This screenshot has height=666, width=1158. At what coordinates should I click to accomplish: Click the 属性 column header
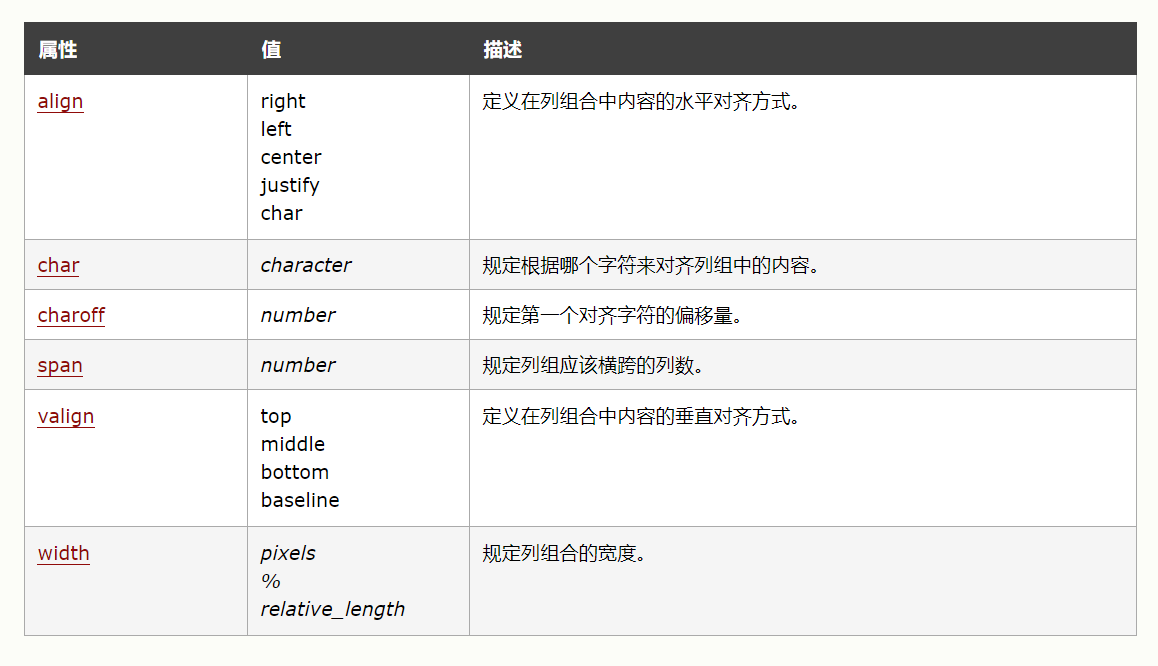pyautogui.click(x=57, y=49)
